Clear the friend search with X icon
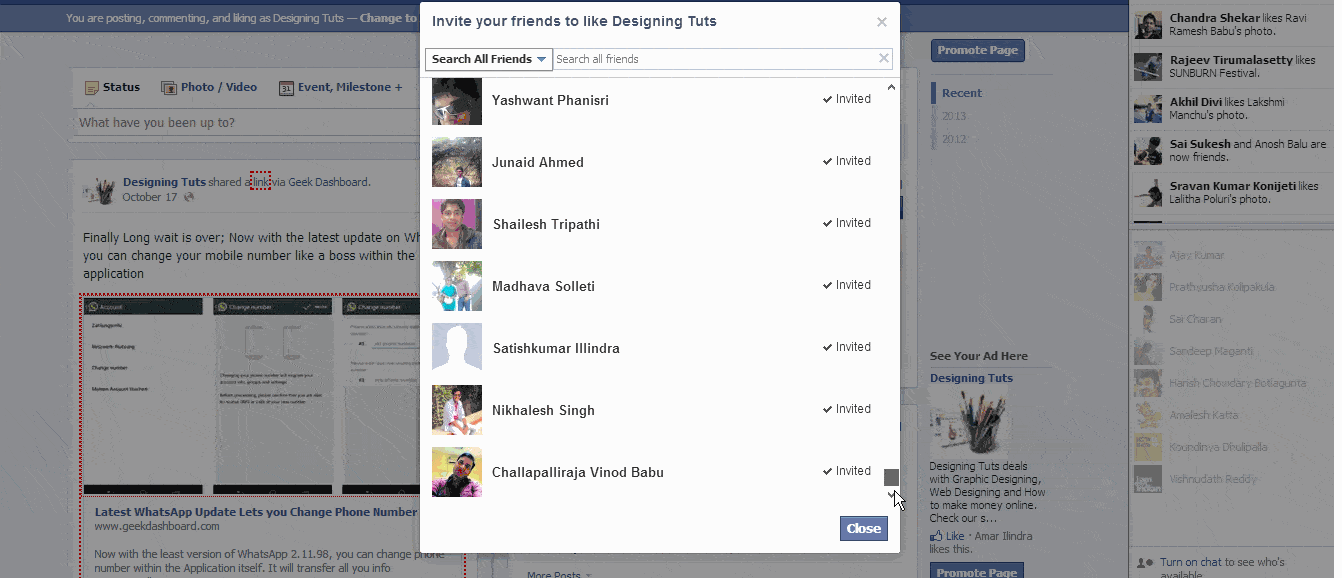The width and height of the screenshot is (1342, 578). point(883,58)
